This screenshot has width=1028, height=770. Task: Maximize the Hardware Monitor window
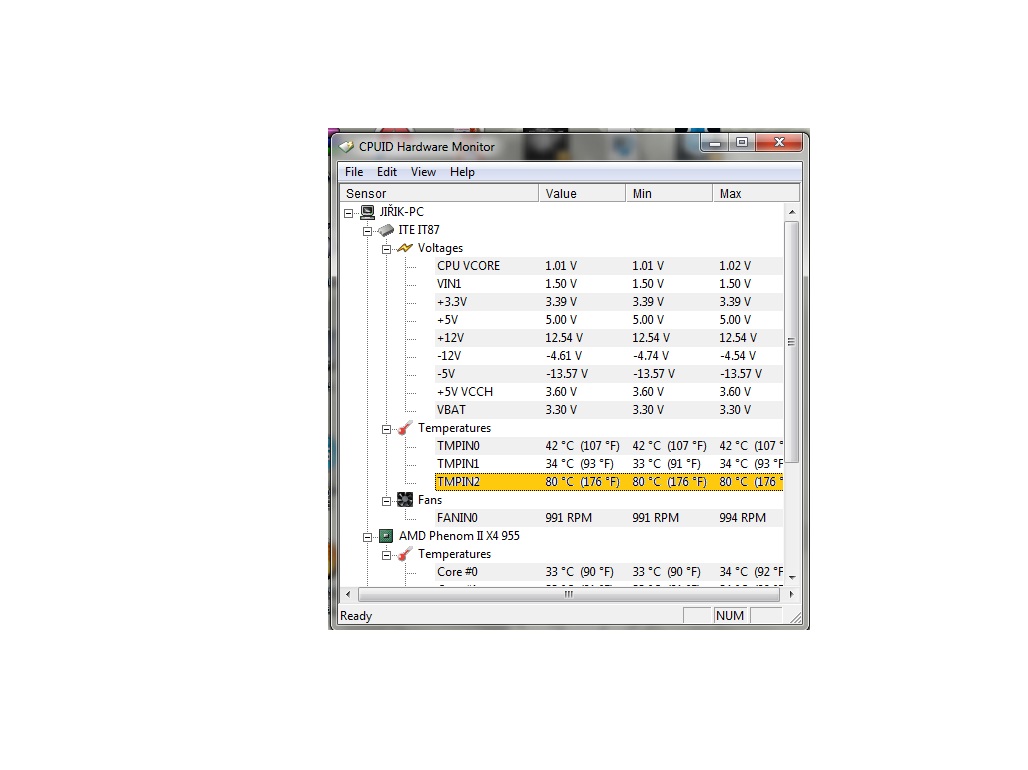[x=741, y=142]
